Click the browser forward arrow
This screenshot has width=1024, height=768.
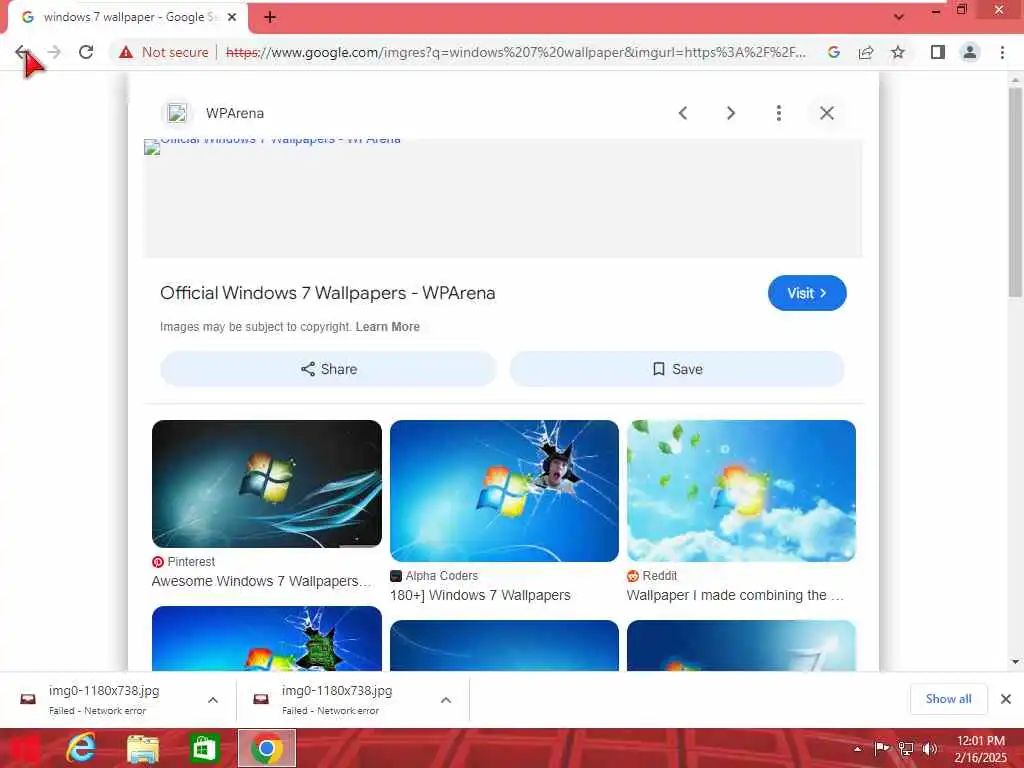tap(54, 52)
